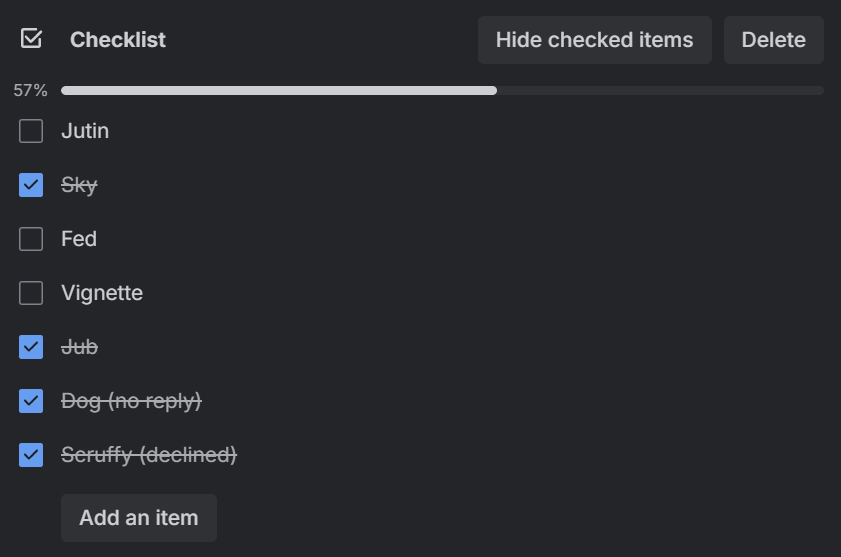Click the 57% checklist progress bar
Viewport: 841px width, 557px height.
tap(441, 91)
